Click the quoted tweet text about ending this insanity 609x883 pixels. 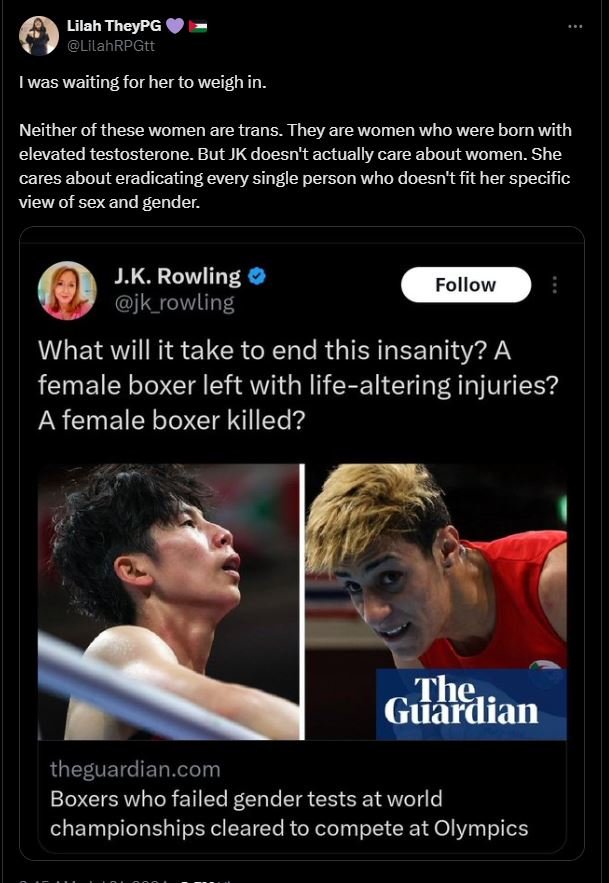(298, 386)
